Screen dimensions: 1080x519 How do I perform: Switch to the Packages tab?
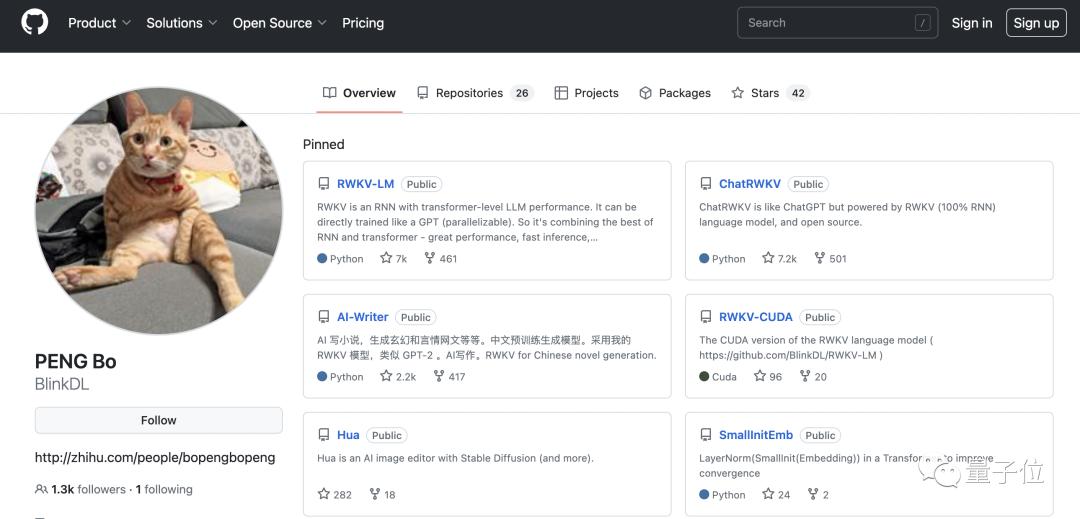[x=675, y=93]
